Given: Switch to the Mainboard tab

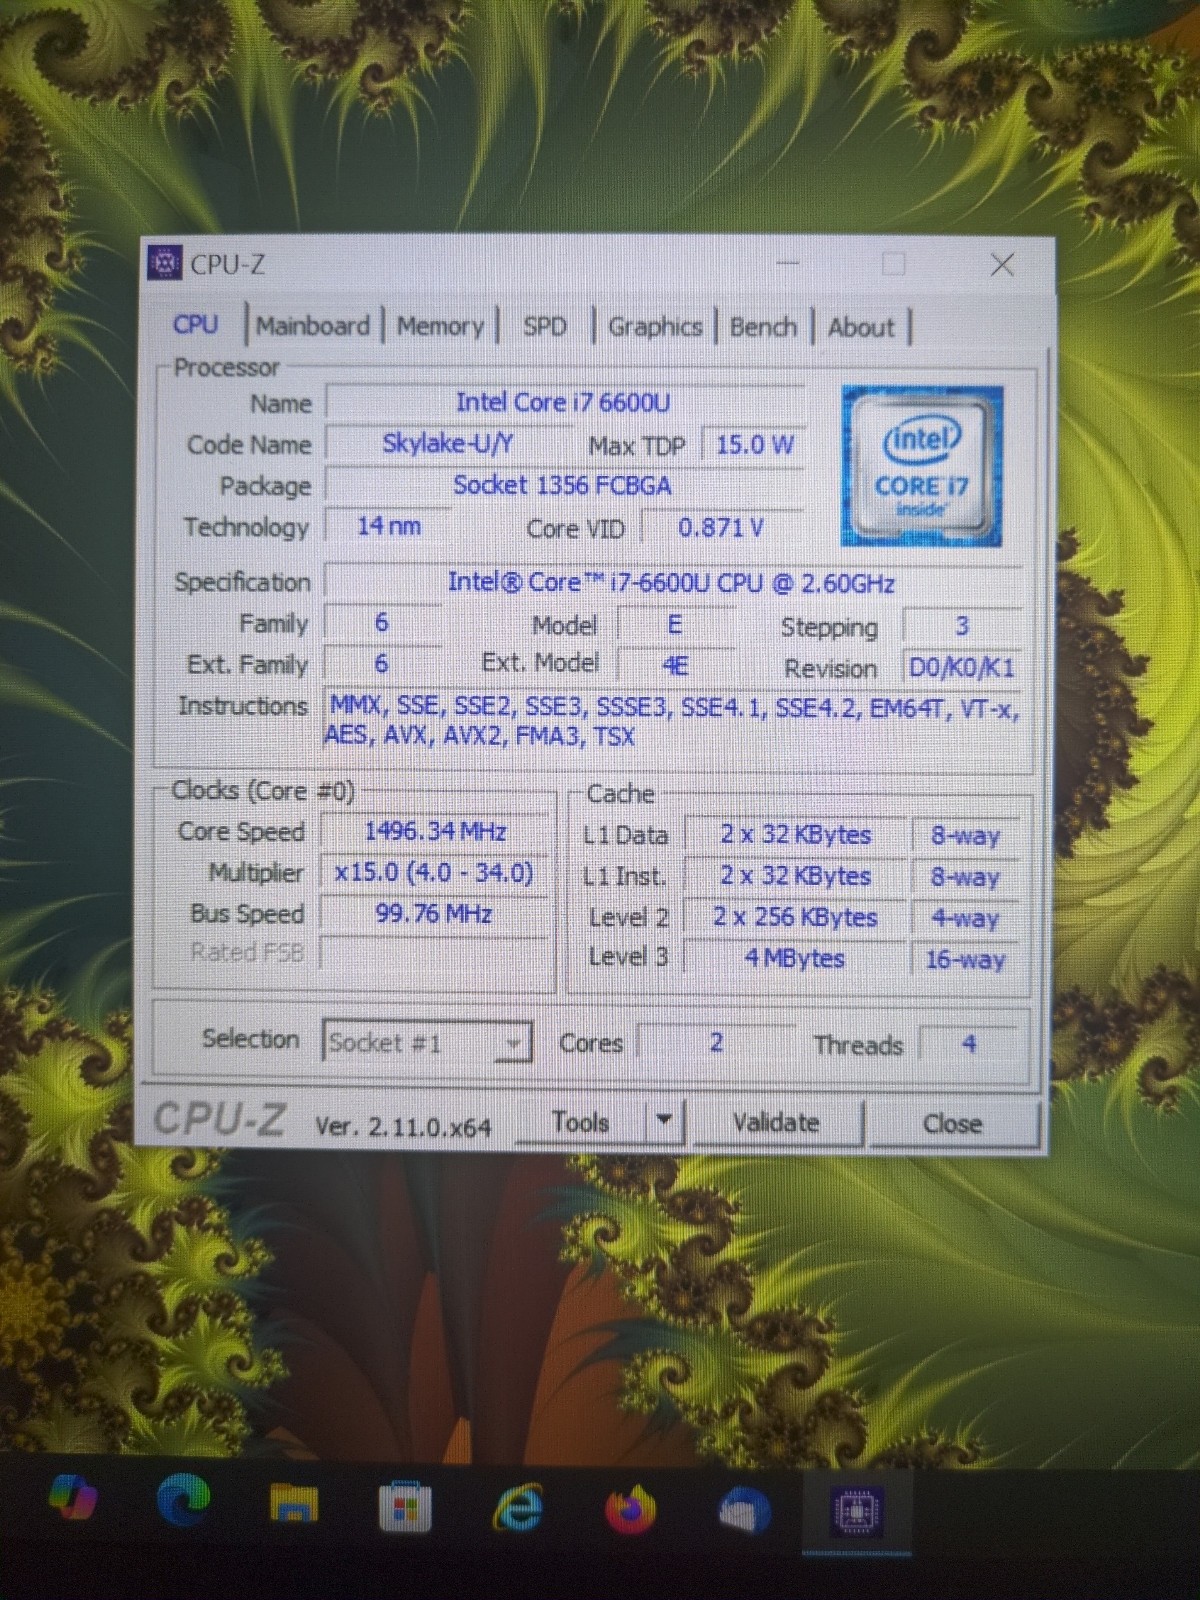Looking at the screenshot, I should (x=312, y=325).
